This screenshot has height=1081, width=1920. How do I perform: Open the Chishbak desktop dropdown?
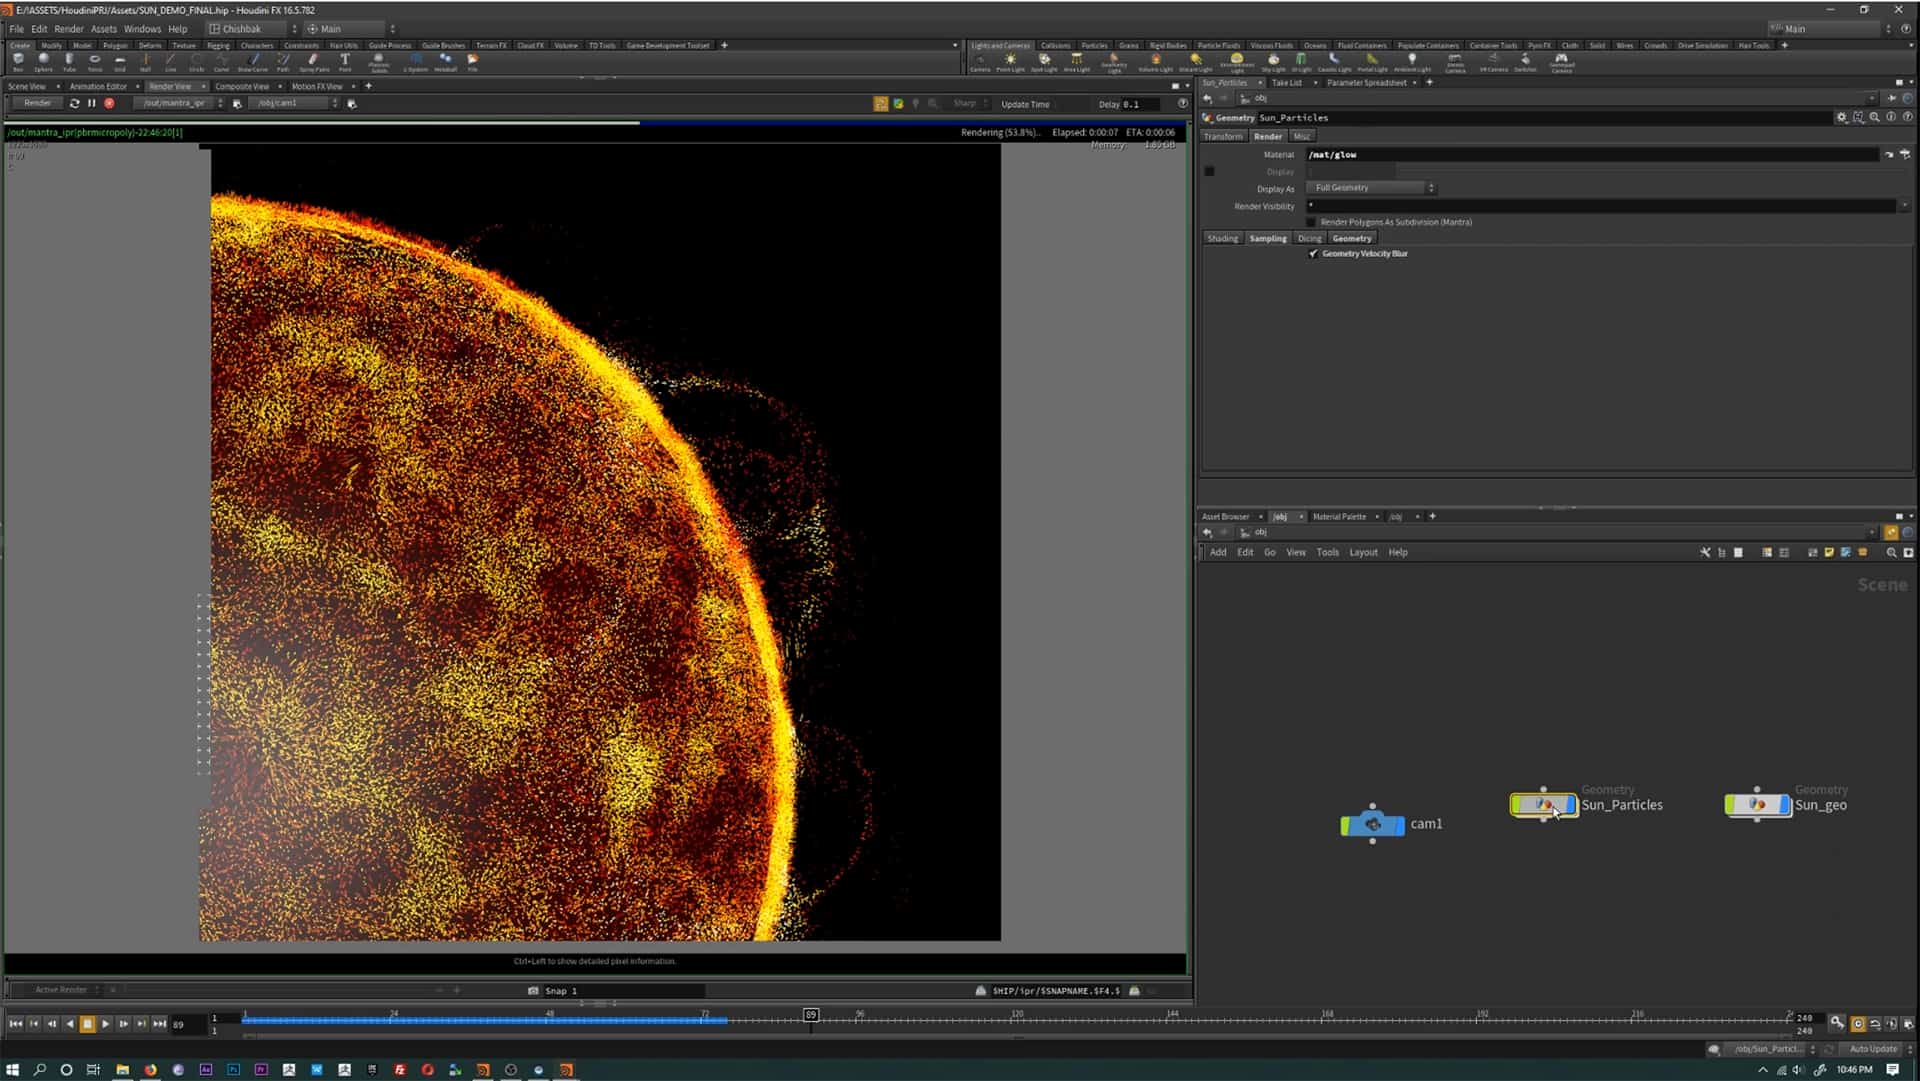252,29
